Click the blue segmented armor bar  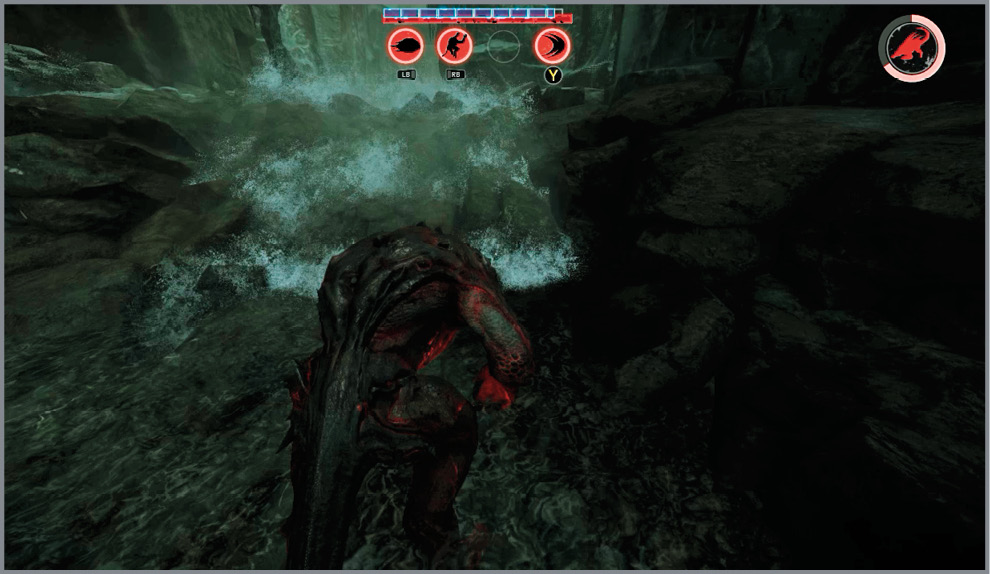tap(472, 13)
